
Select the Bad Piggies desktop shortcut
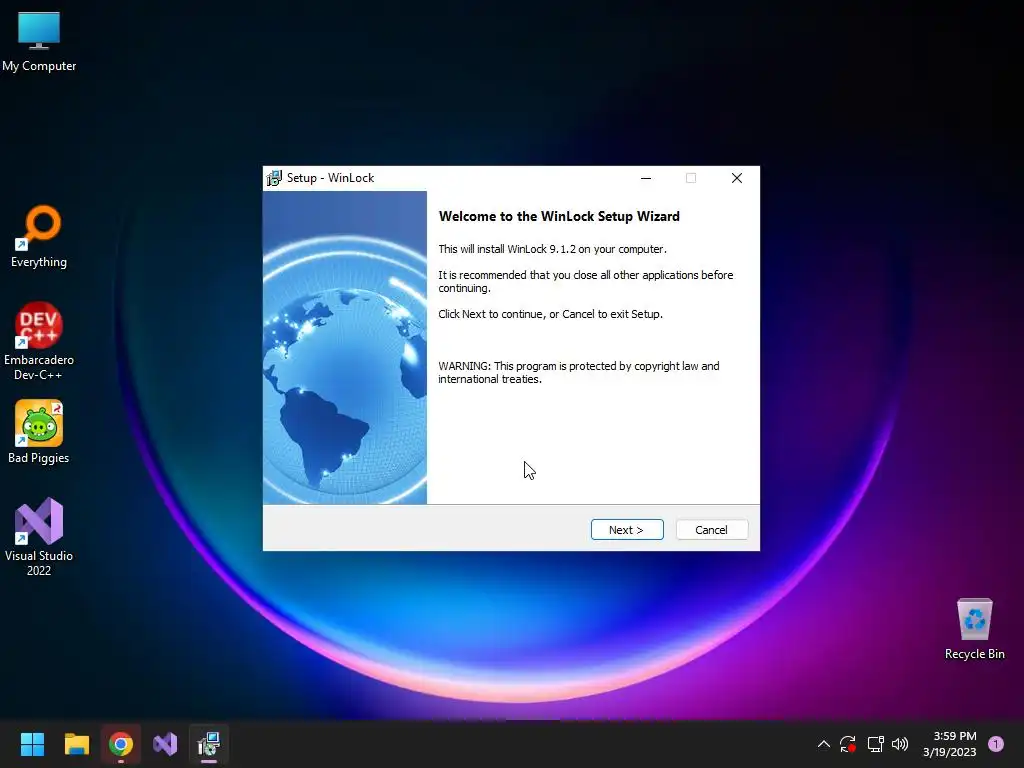[39, 432]
